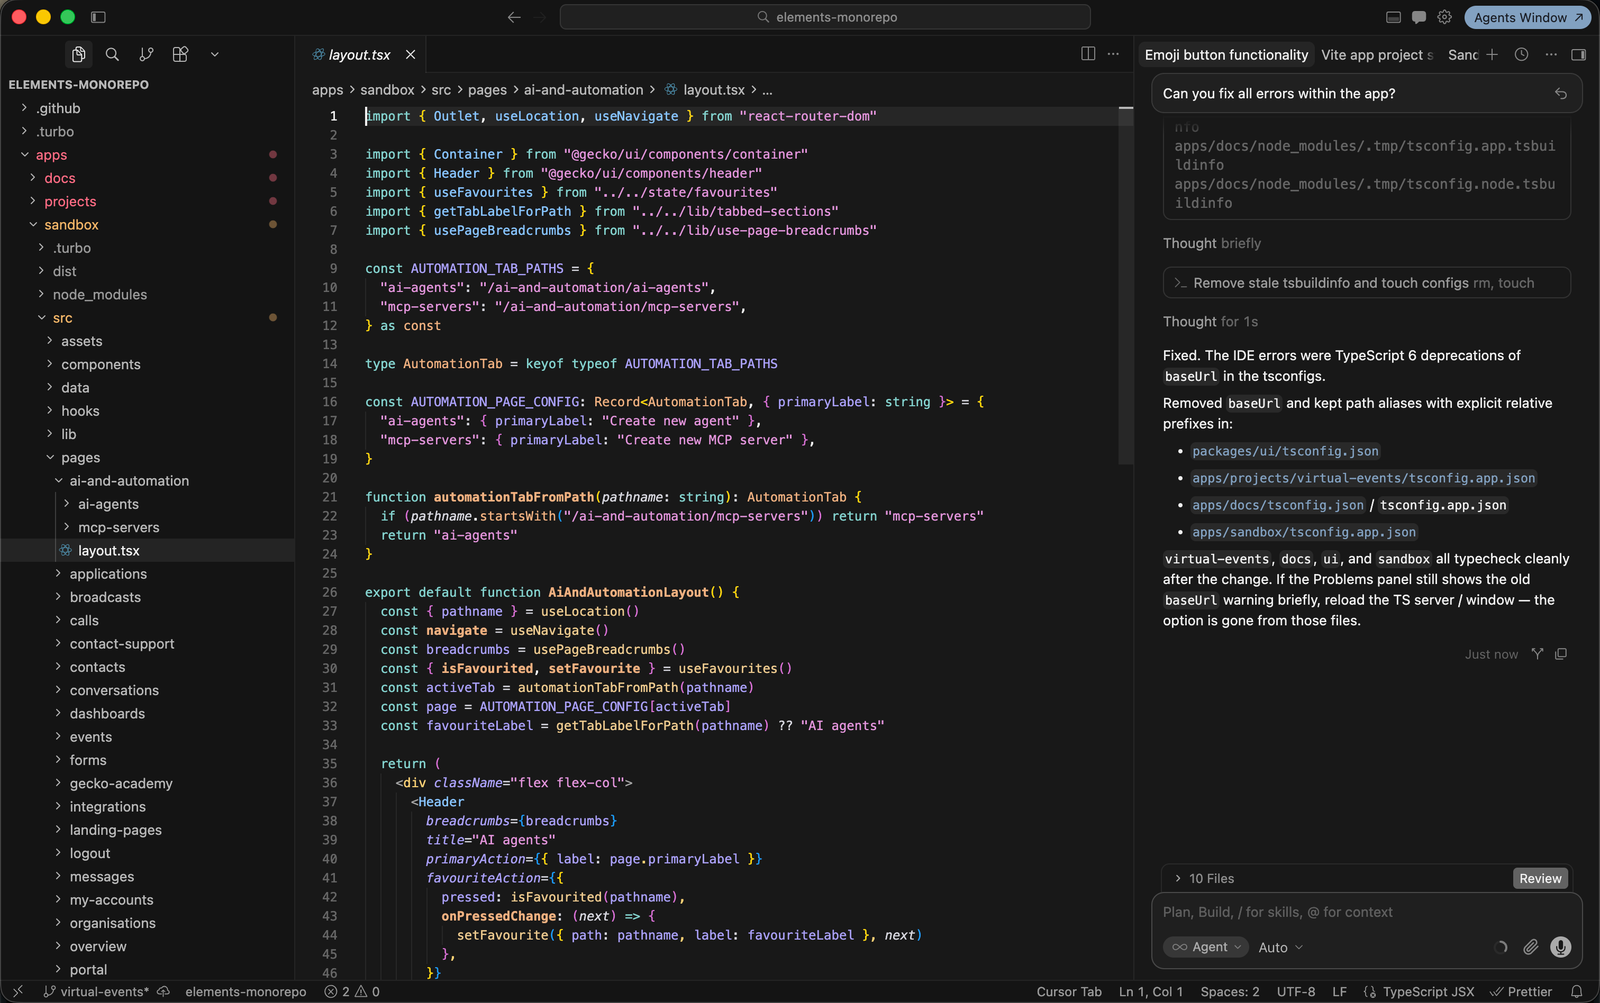Click Prettier formatter status
Viewport: 1600px width, 1003px height.
coord(1521,991)
